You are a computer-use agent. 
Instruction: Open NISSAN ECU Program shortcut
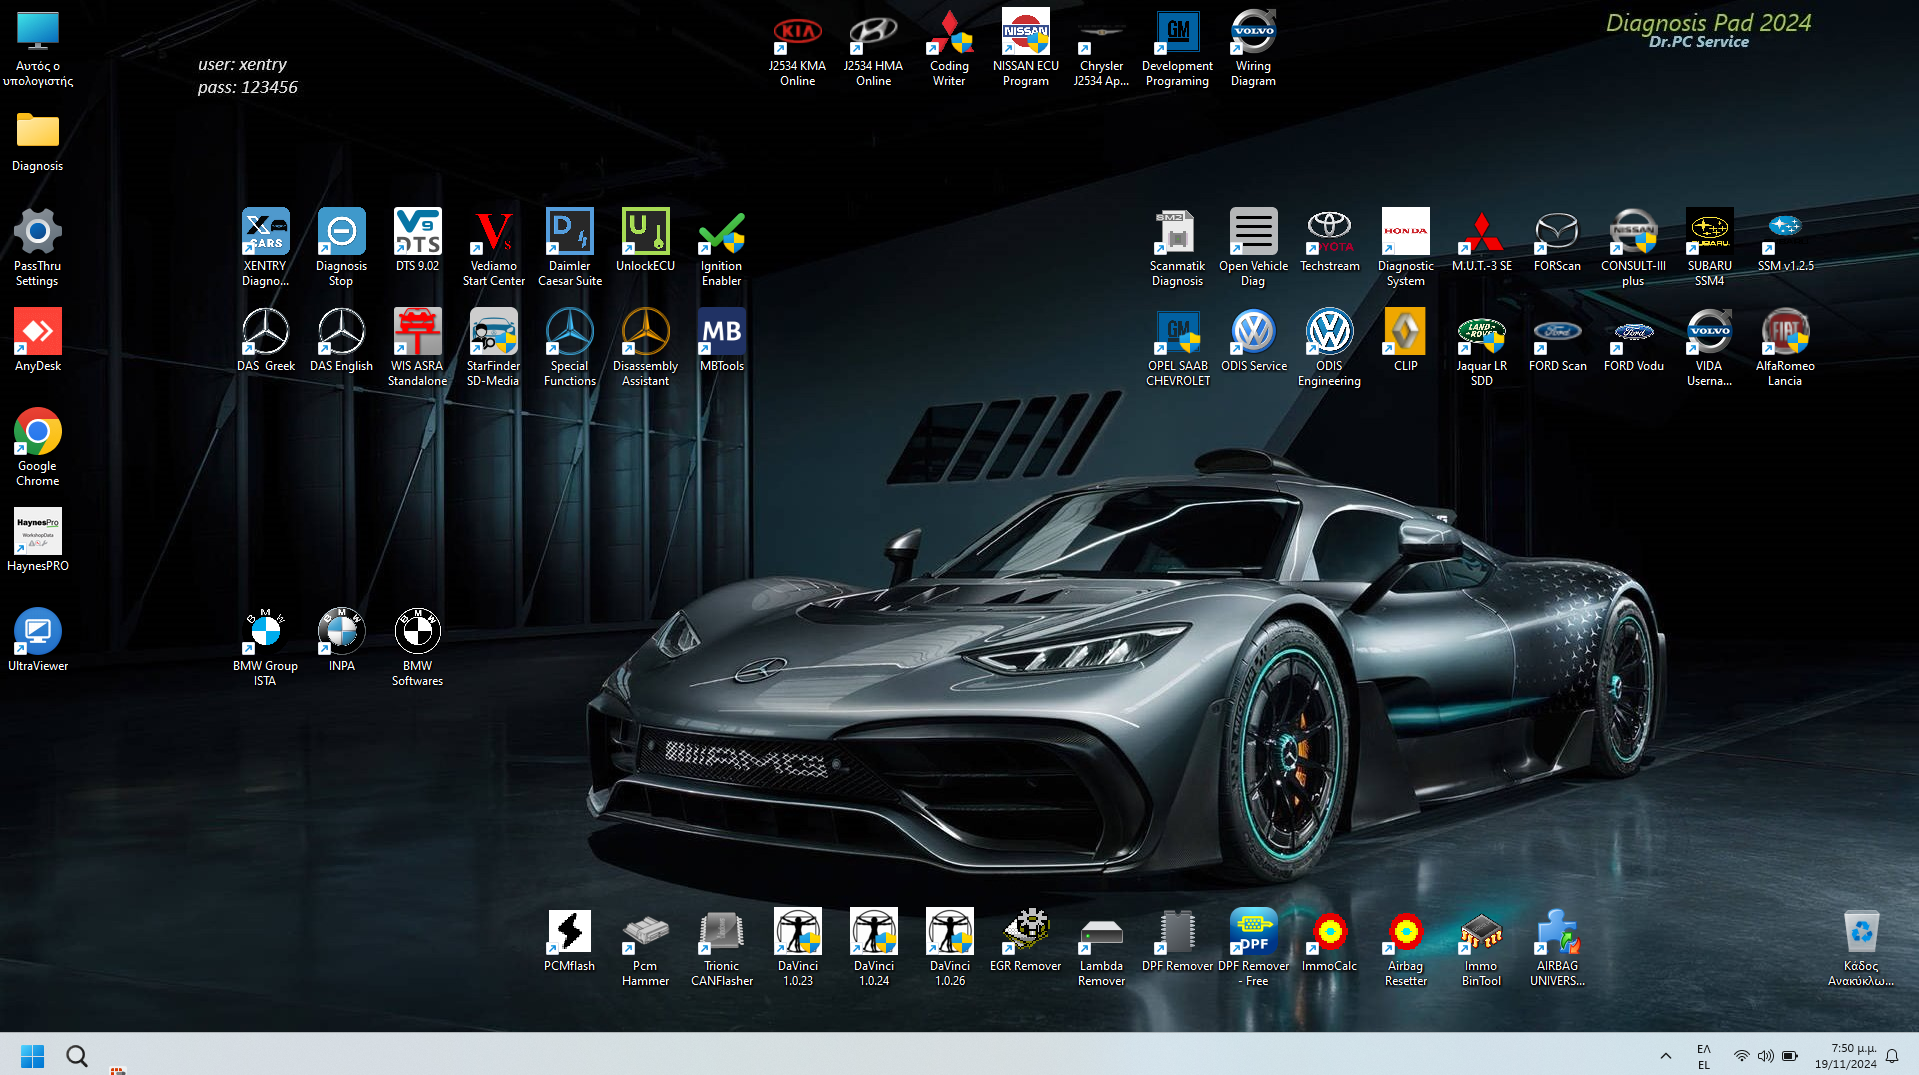point(1025,46)
